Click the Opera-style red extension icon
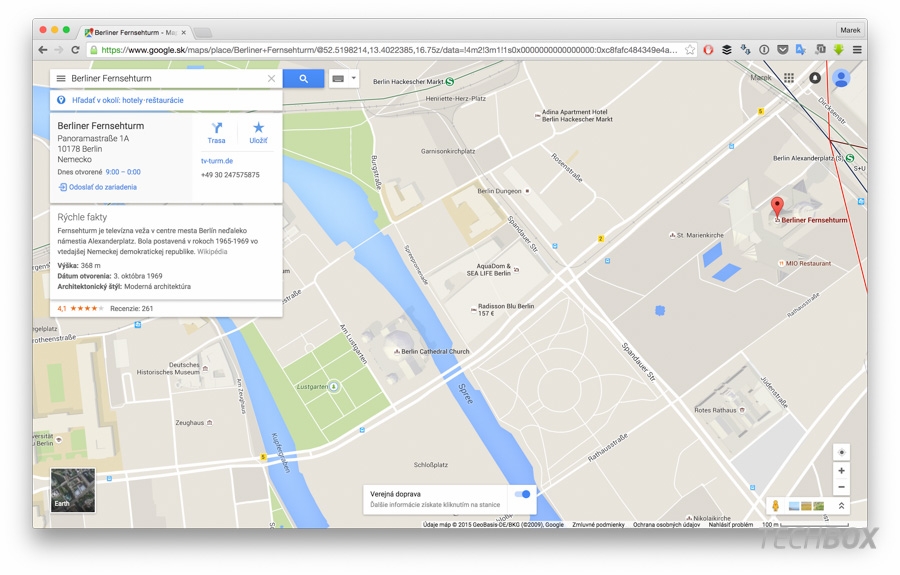This screenshot has width=900, height=575. 708,50
